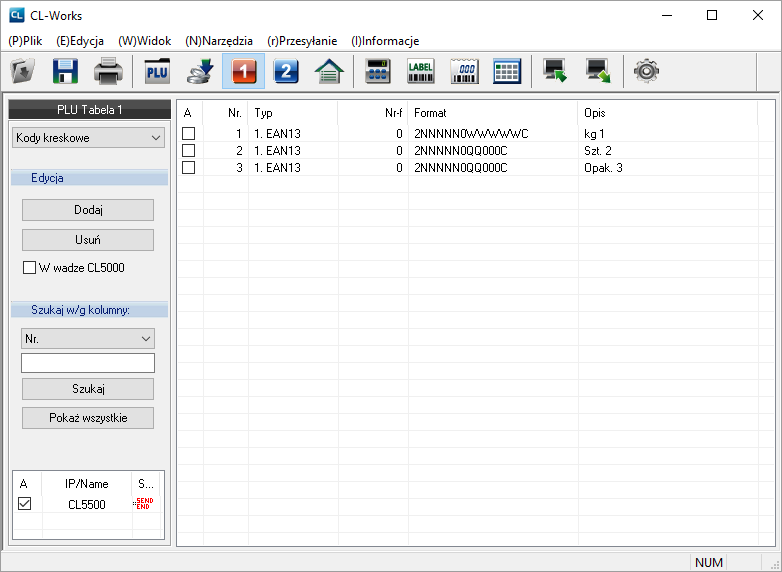Open the (I)Informacje menu
This screenshot has width=782, height=572.
385,41
